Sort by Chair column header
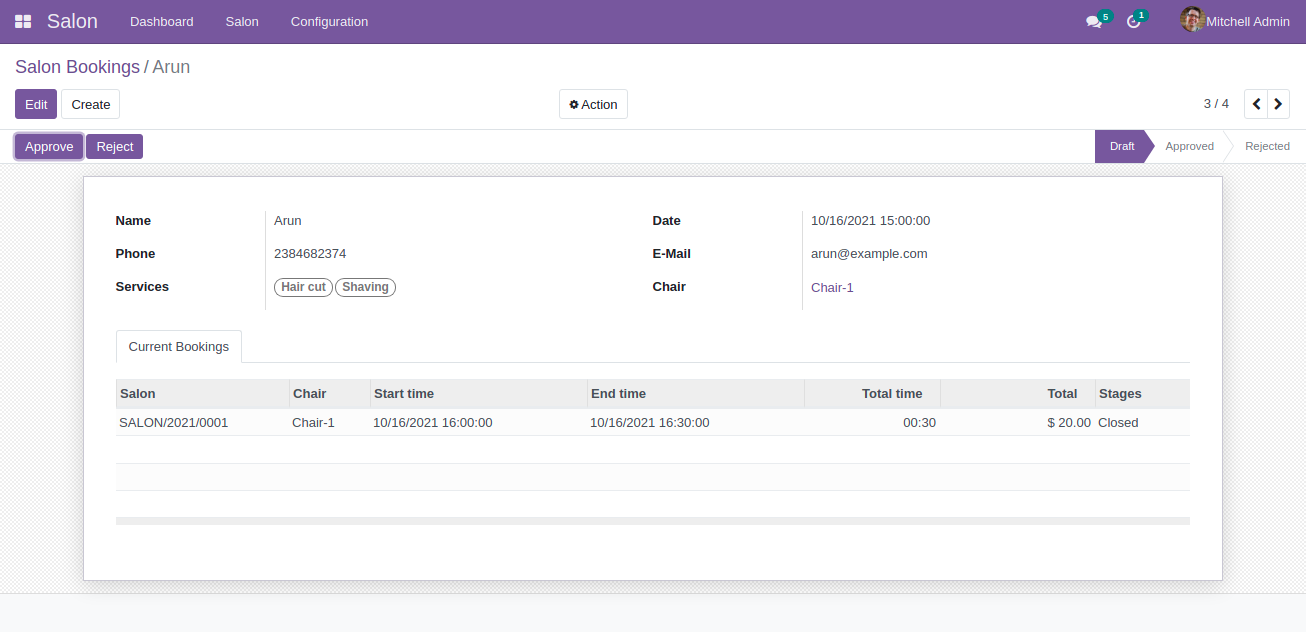Screen dimensions: 1306x632 pos(330,393)
